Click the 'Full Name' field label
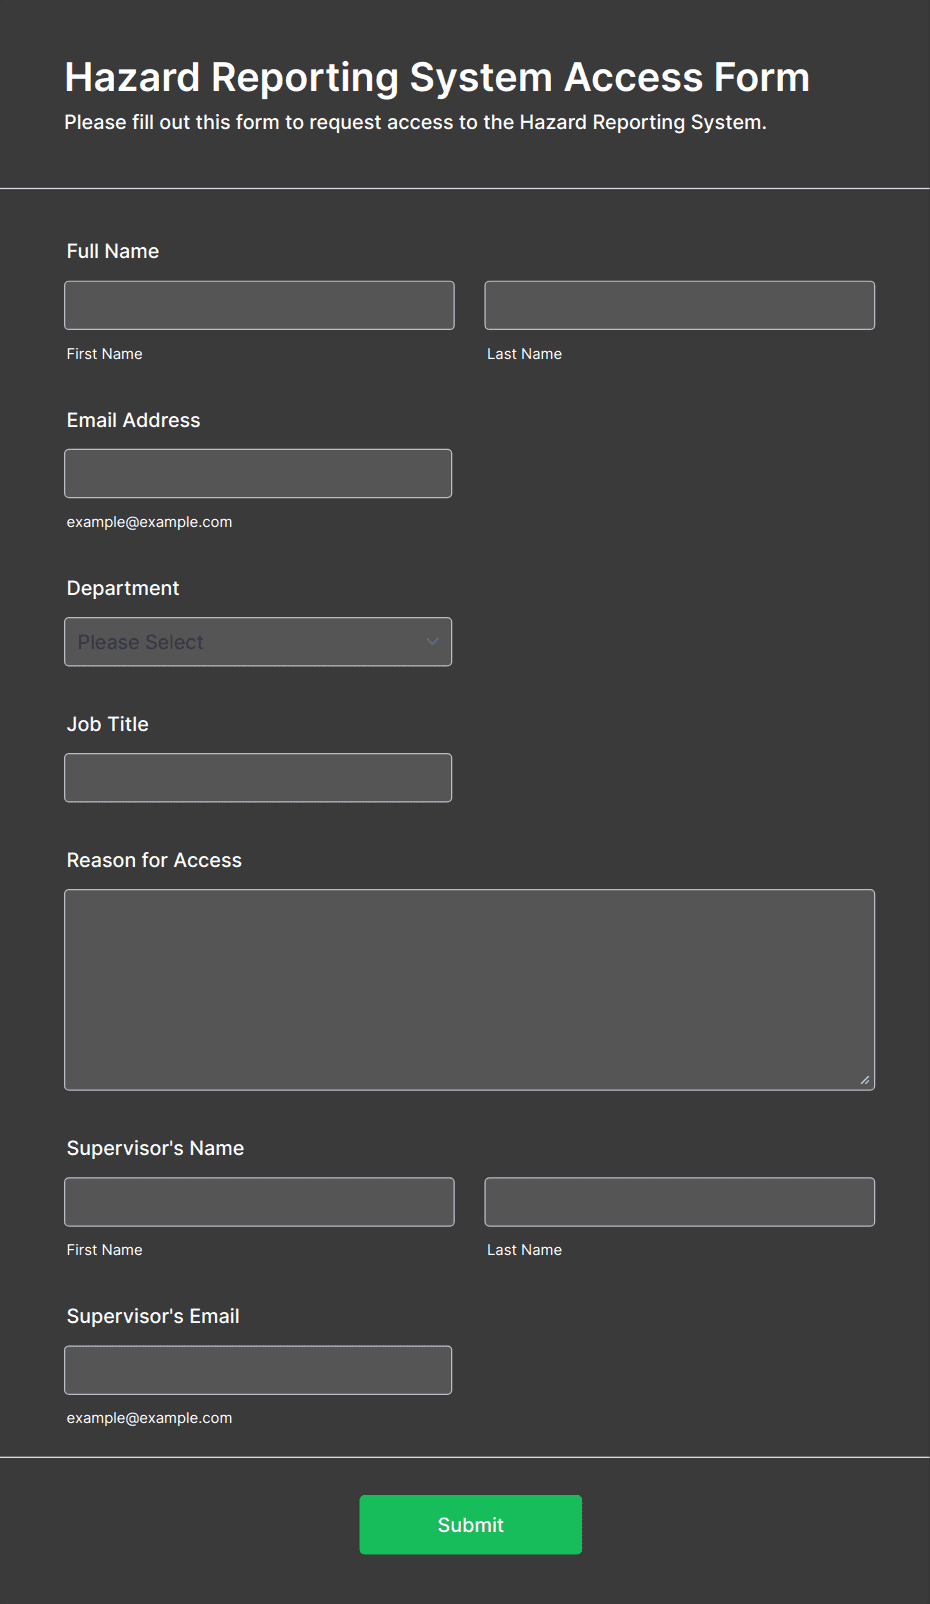Image resolution: width=930 pixels, height=1604 pixels. click(113, 251)
